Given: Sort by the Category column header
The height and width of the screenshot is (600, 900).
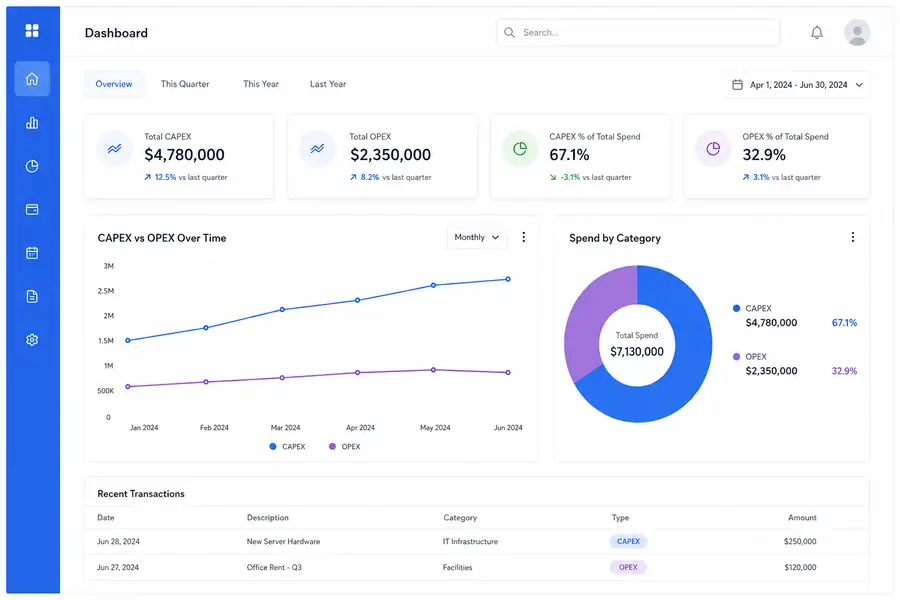Looking at the screenshot, I should pos(460,517).
